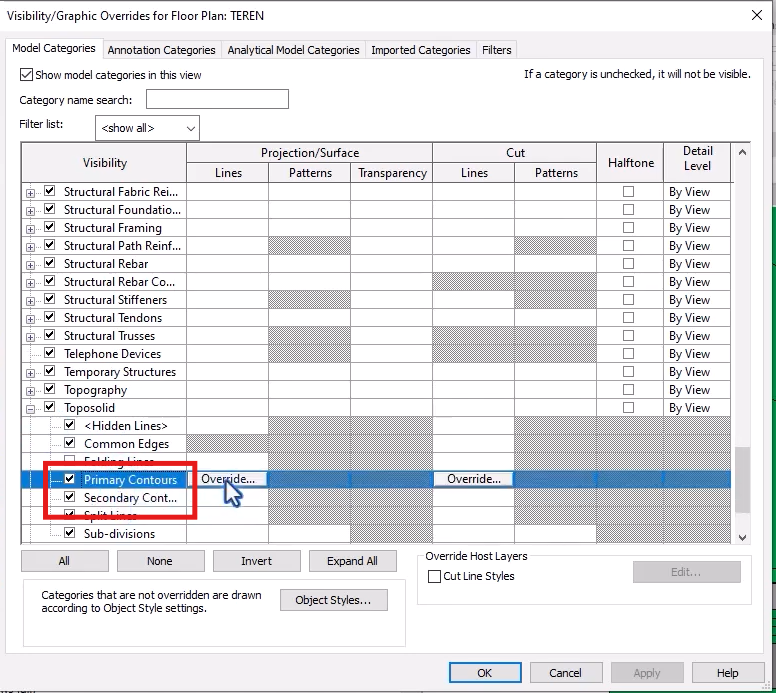Open the Help button
Image resolution: width=776 pixels, height=693 pixels.
727,673
